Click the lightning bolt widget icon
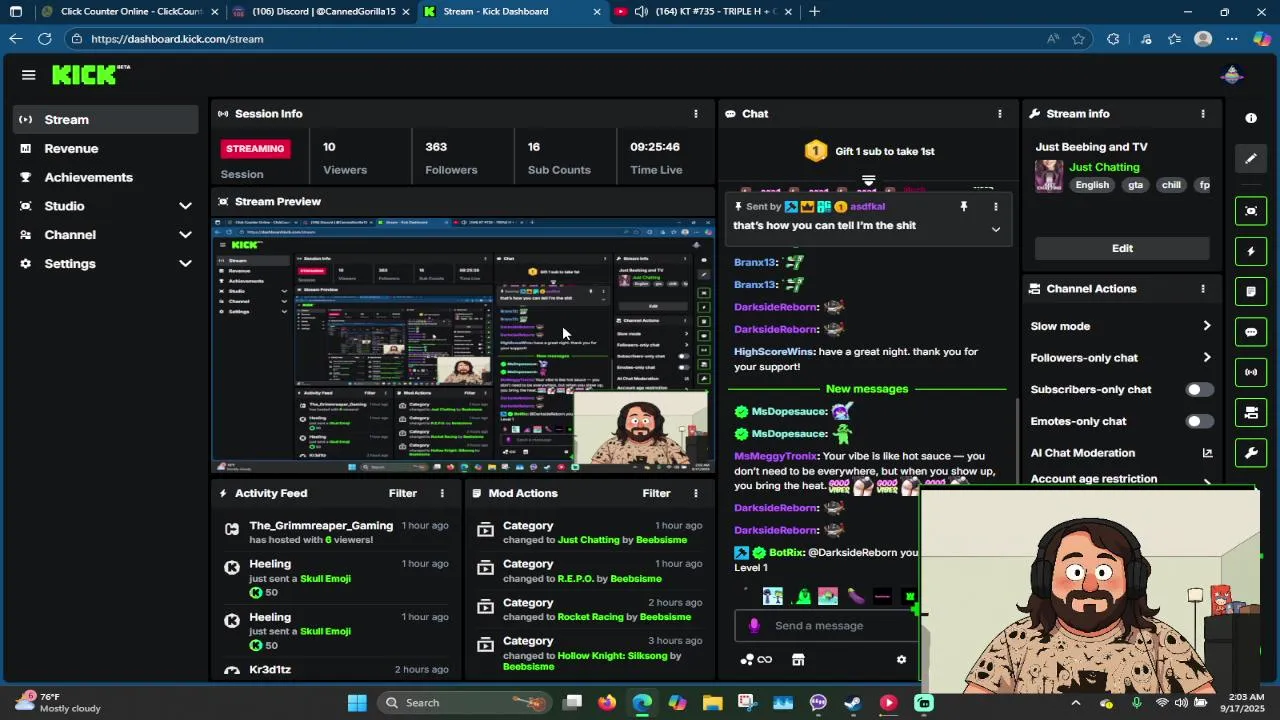Screen dimensions: 1280x720 (1251, 251)
